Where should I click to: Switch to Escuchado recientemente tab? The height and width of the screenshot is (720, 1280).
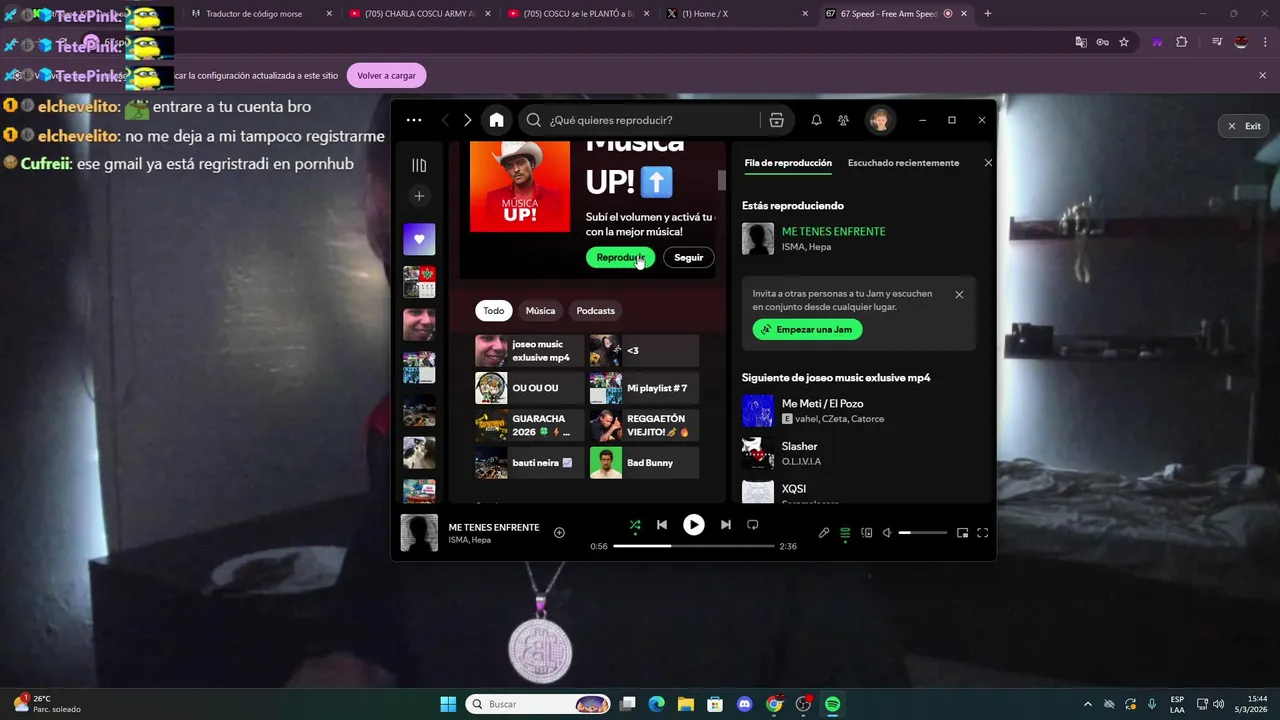903,163
